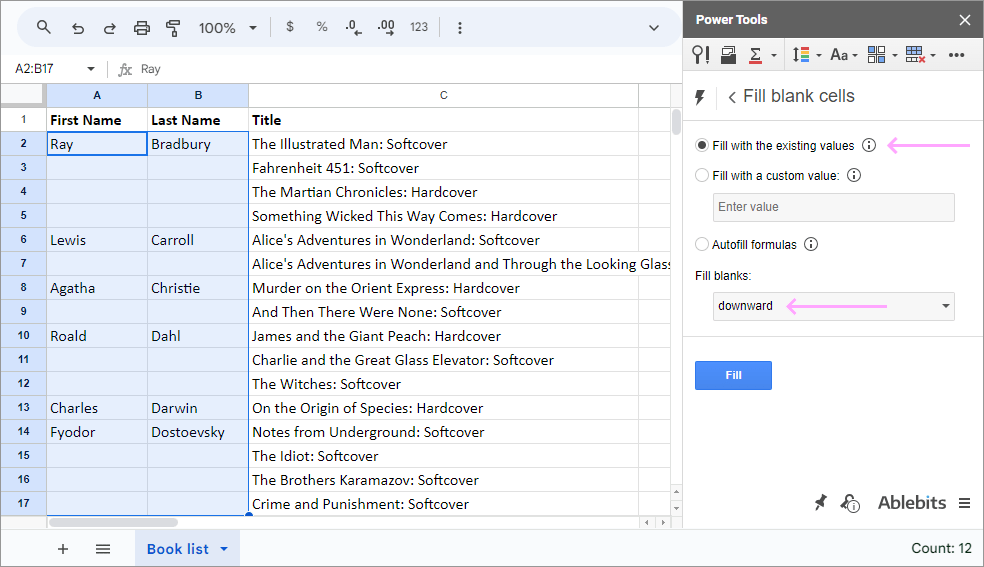984x567 pixels.
Task: Select Autofill formulas option
Action: pos(702,245)
